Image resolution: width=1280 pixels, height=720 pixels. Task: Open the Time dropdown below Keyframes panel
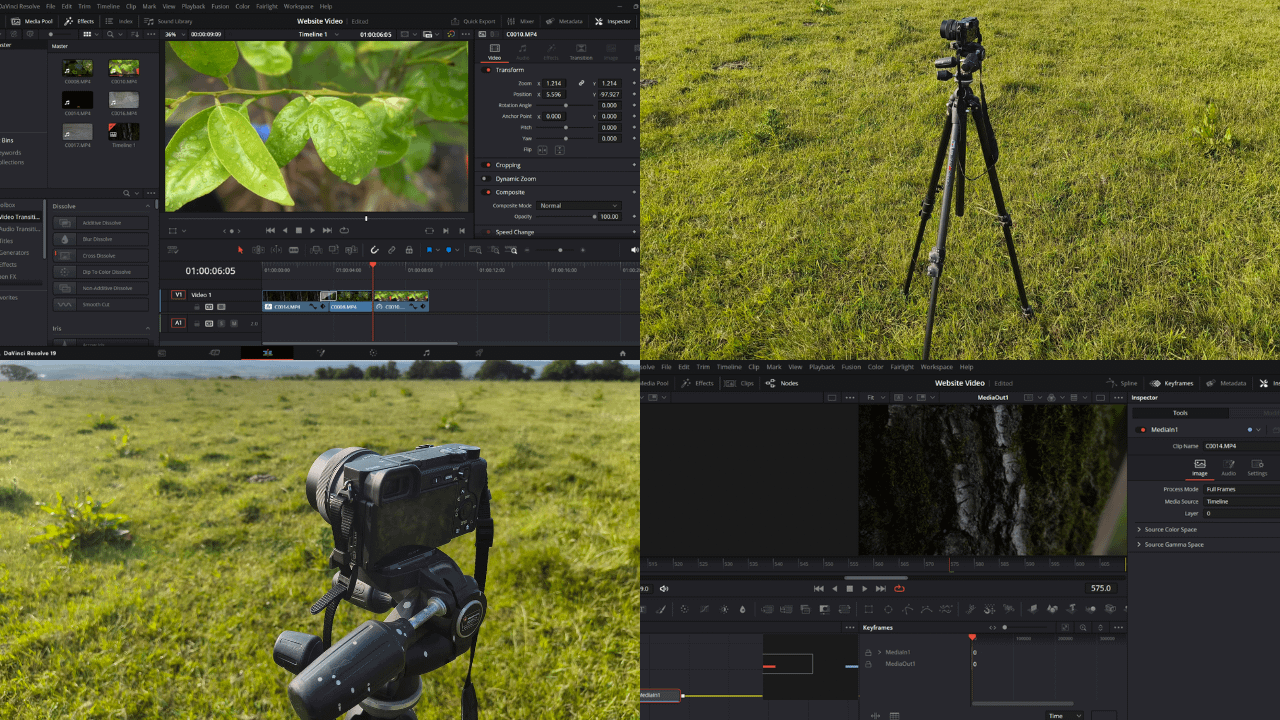point(1062,716)
